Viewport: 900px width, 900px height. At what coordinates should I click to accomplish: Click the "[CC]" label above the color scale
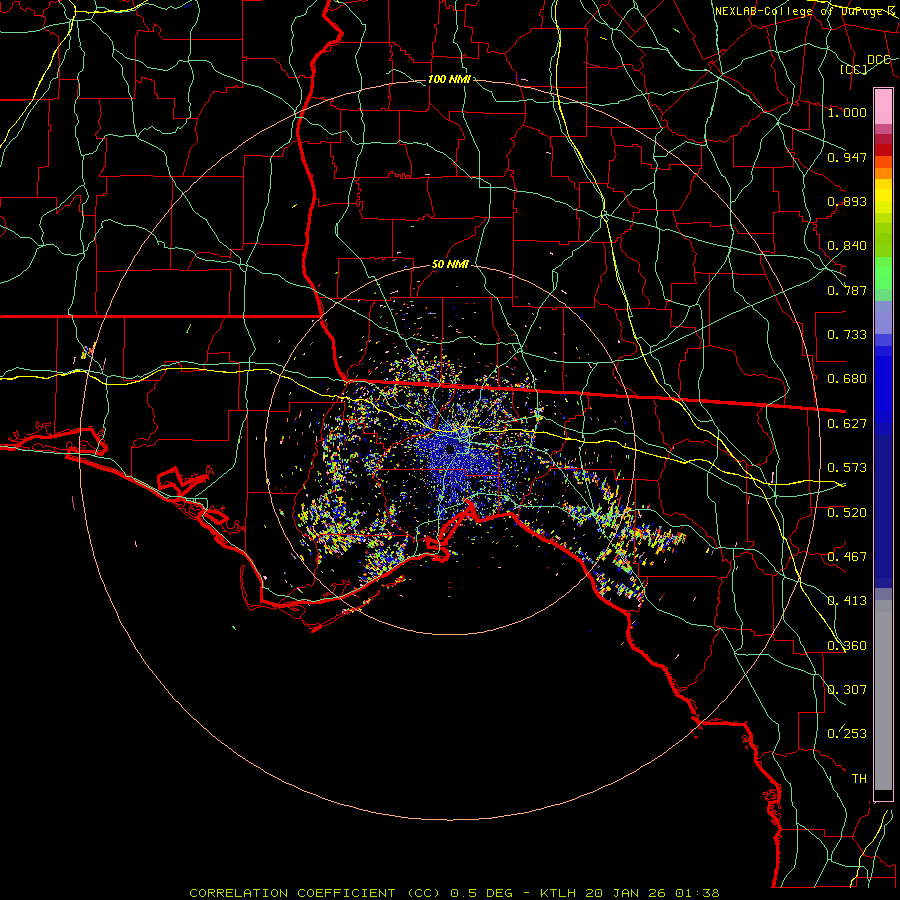point(854,69)
